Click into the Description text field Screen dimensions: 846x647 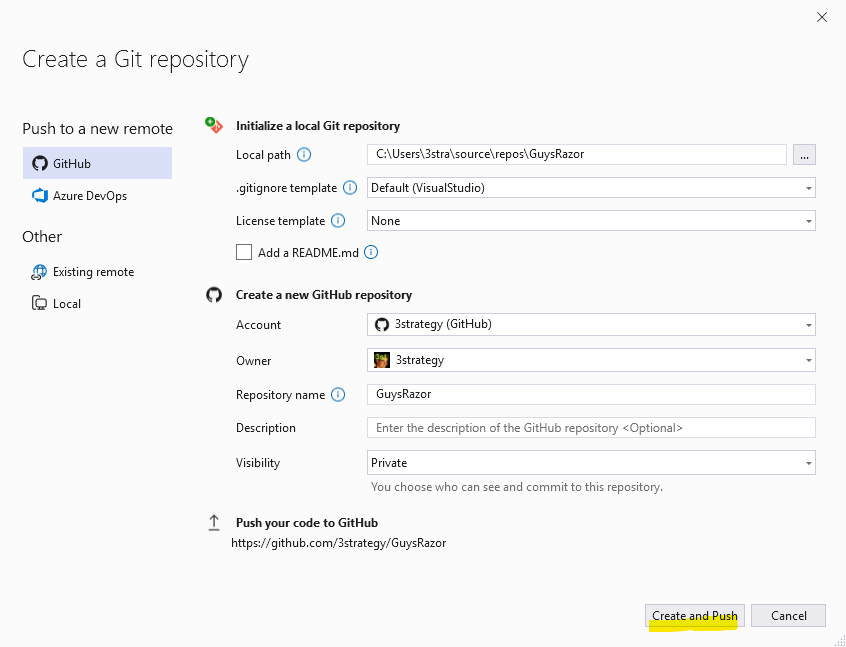tap(591, 428)
